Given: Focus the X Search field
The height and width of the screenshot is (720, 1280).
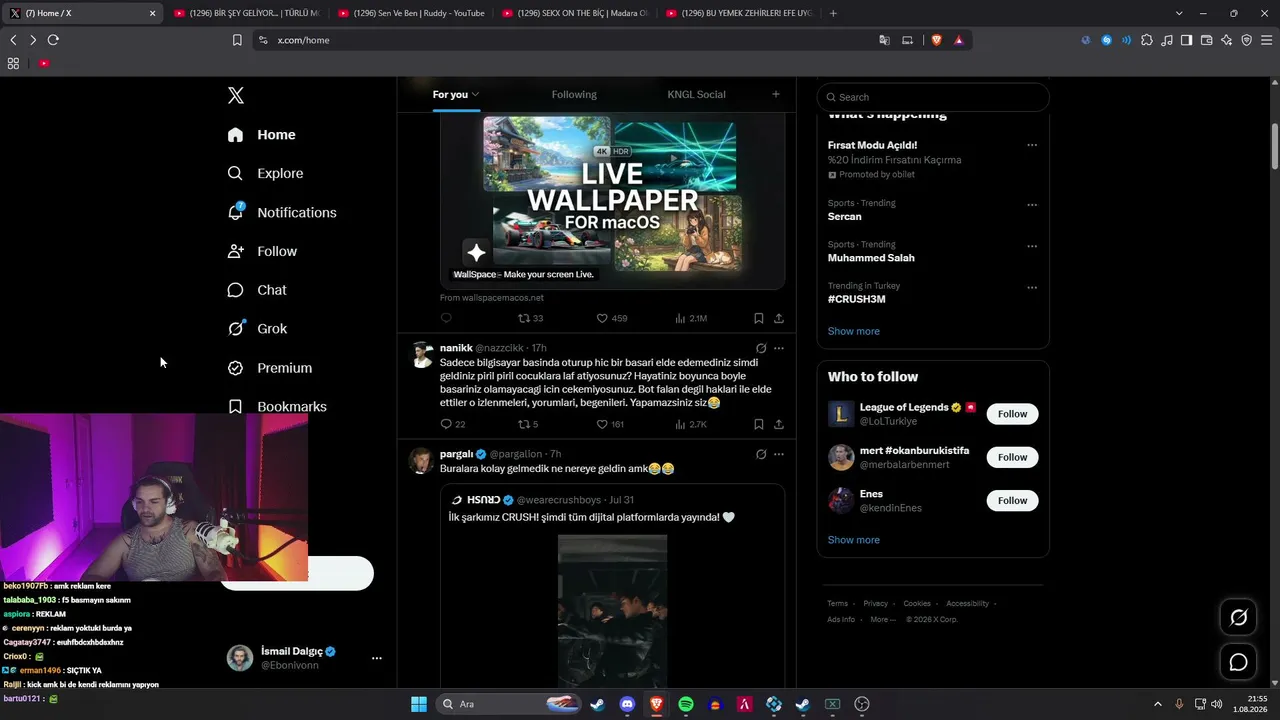Looking at the screenshot, I should 933,97.
